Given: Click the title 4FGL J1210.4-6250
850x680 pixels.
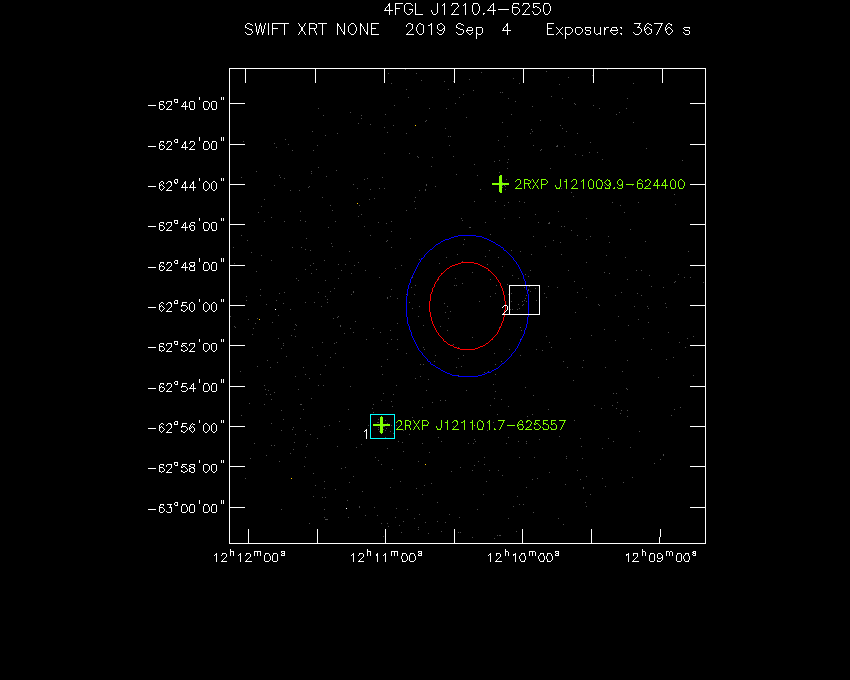Looking at the screenshot, I should click(467, 9).
